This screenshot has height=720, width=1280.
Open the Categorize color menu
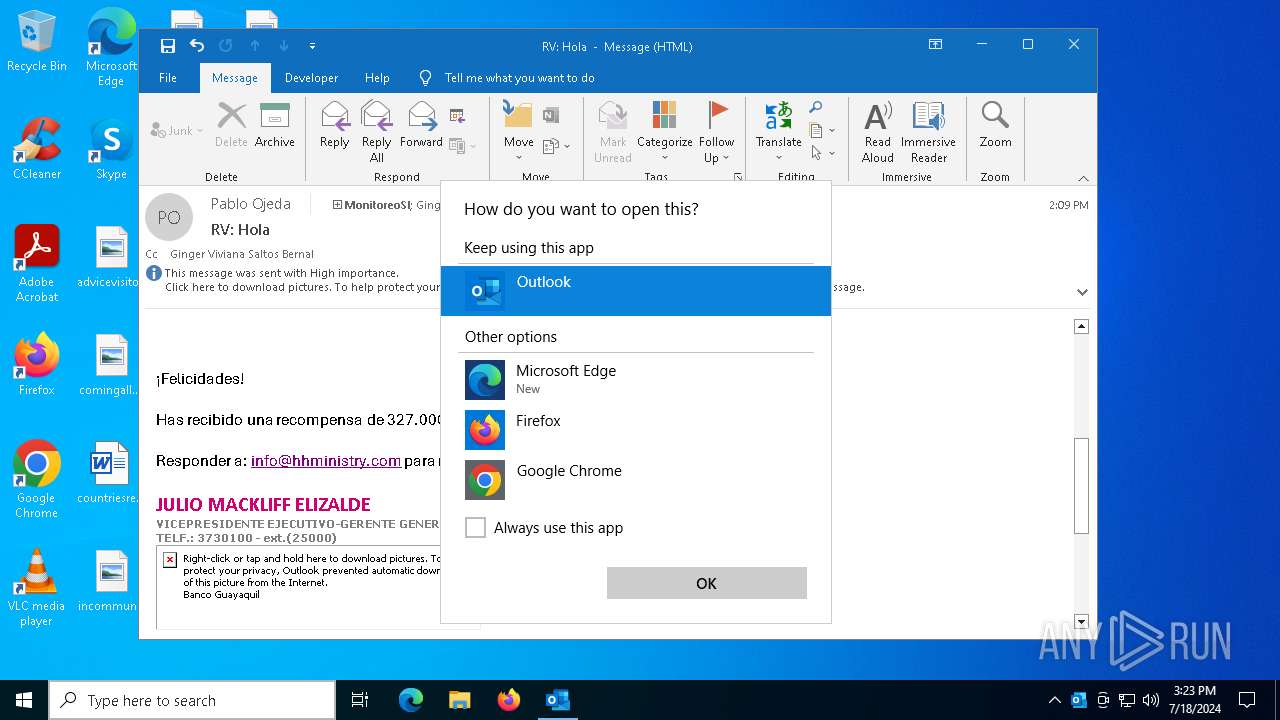click(664, 131)
